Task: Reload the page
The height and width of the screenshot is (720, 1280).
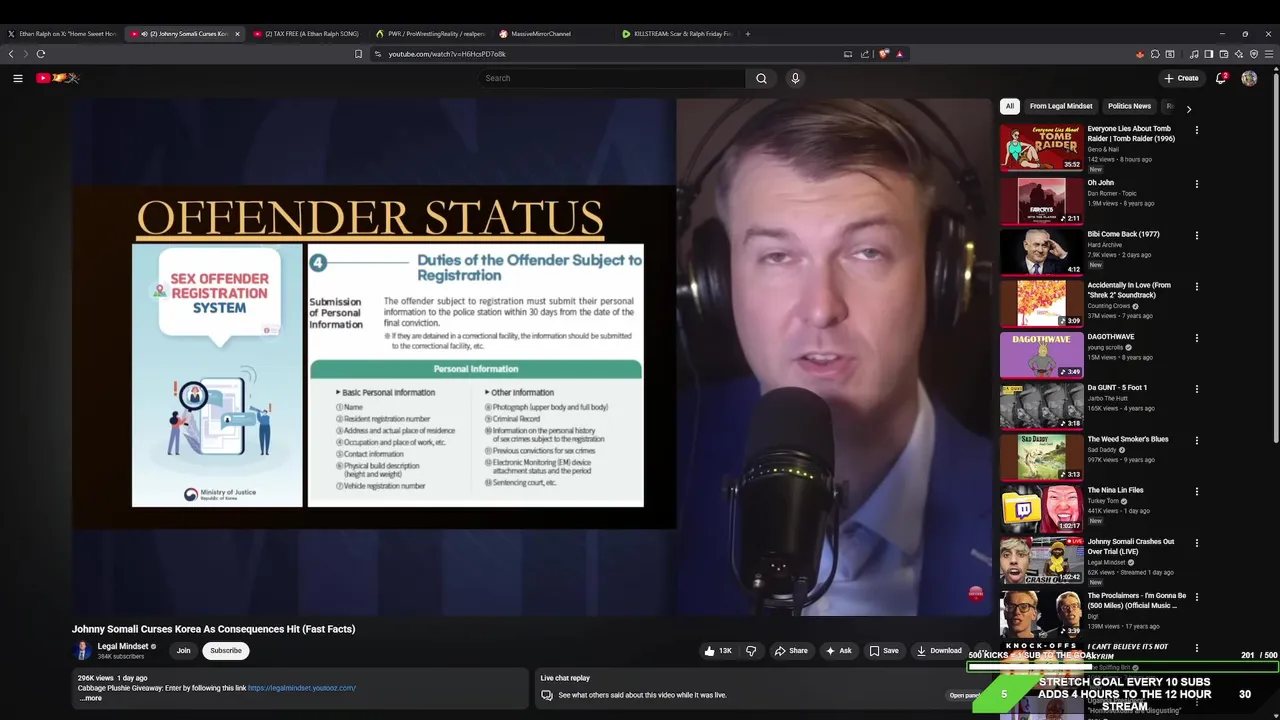Action: [41, 54]
